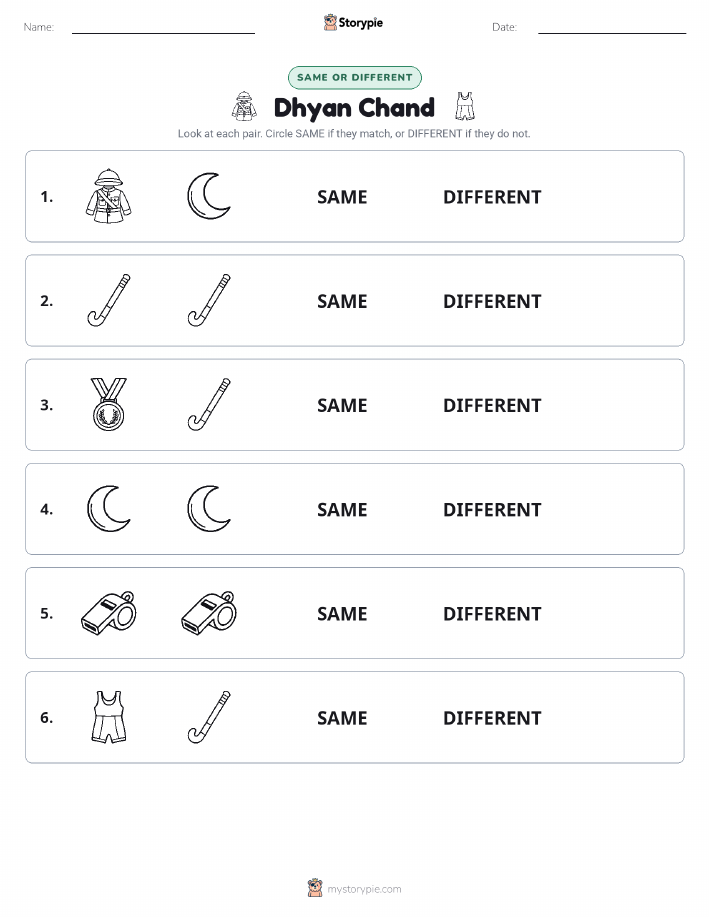
Task: Click the left crescent moon in row 4
Action: [x=109, y=508]
